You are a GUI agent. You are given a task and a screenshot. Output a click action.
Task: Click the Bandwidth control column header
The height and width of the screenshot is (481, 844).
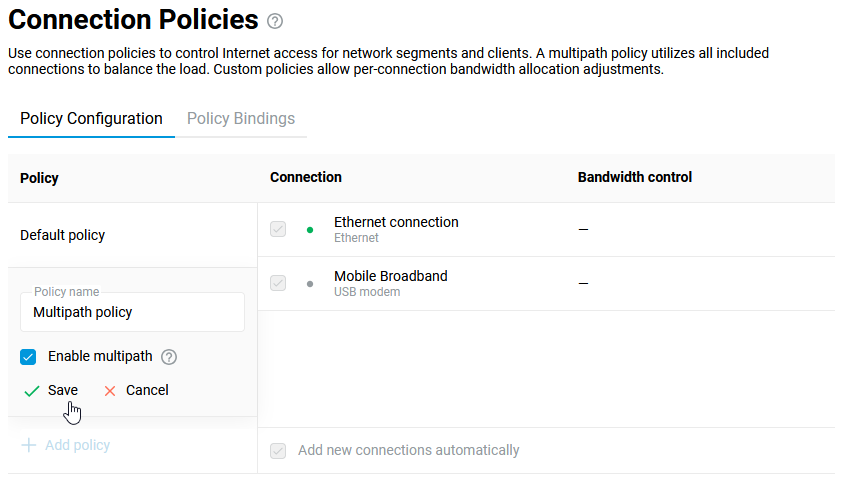pos(635,177)
